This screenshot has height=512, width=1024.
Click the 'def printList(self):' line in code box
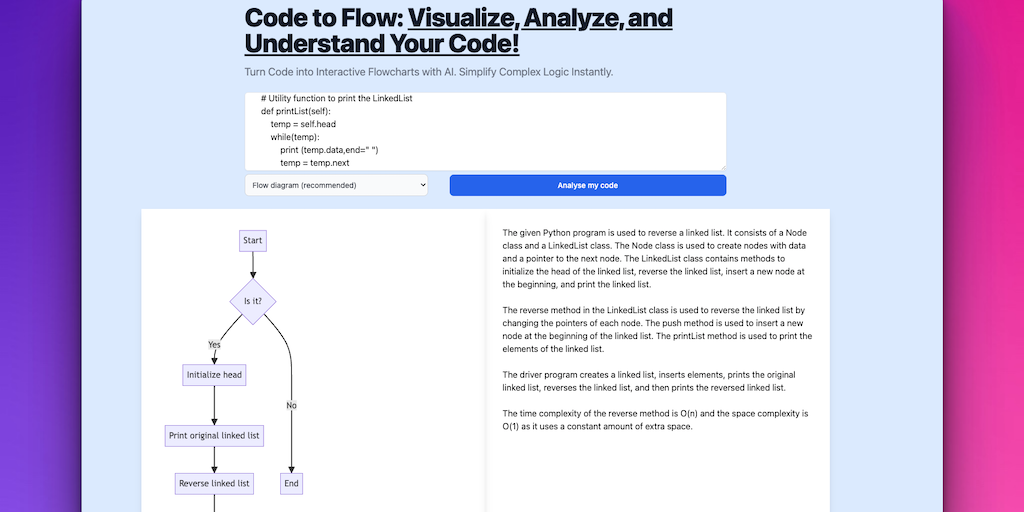tap(303, 111)
